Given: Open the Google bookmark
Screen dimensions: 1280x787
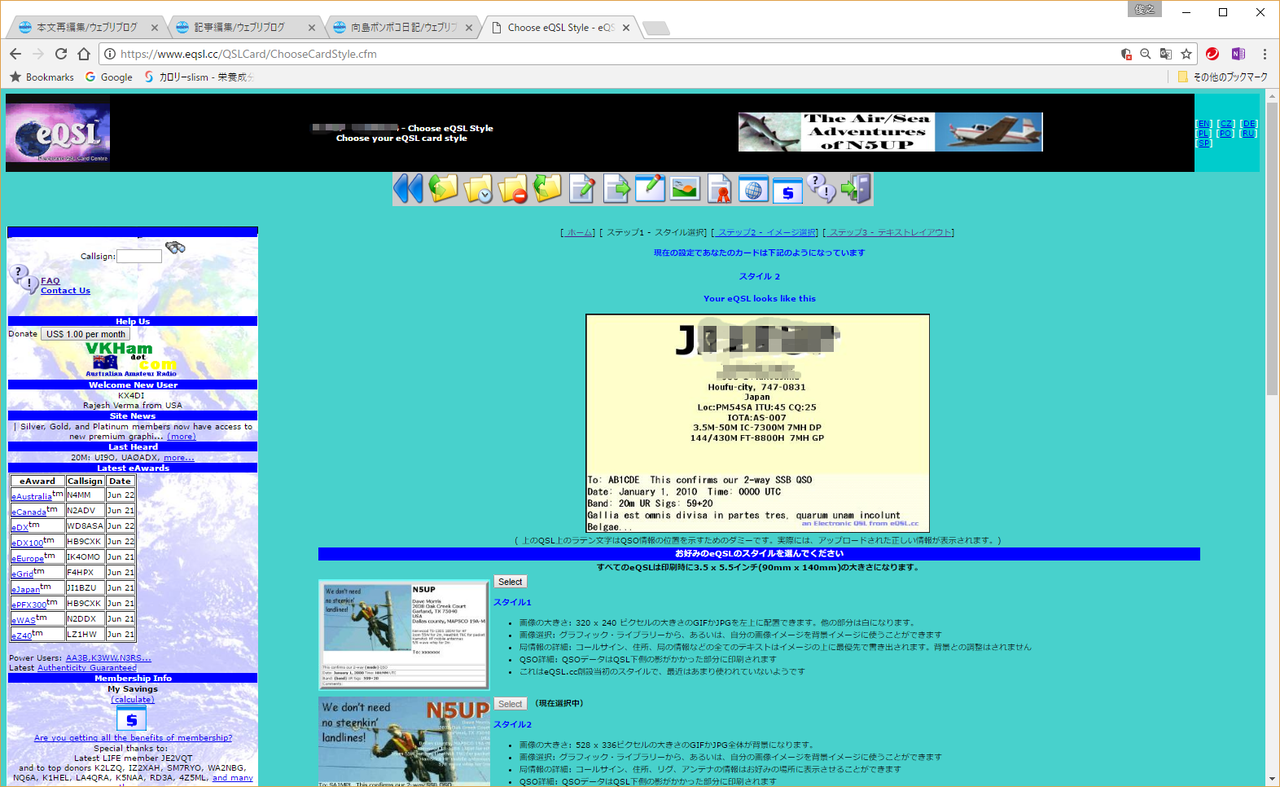Looking at the screenshot, I should coord(108,77).
